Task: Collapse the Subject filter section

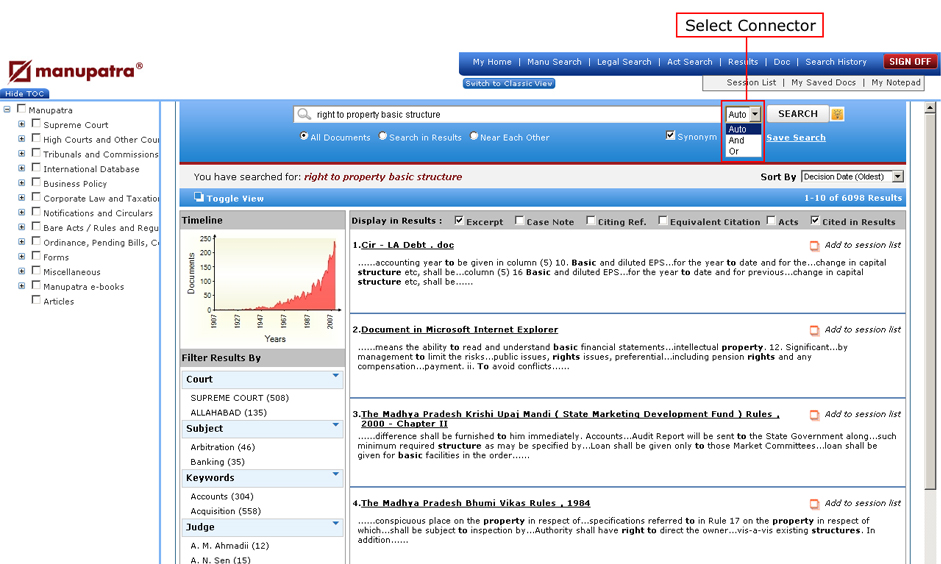Action: click(x=335, y=425)
